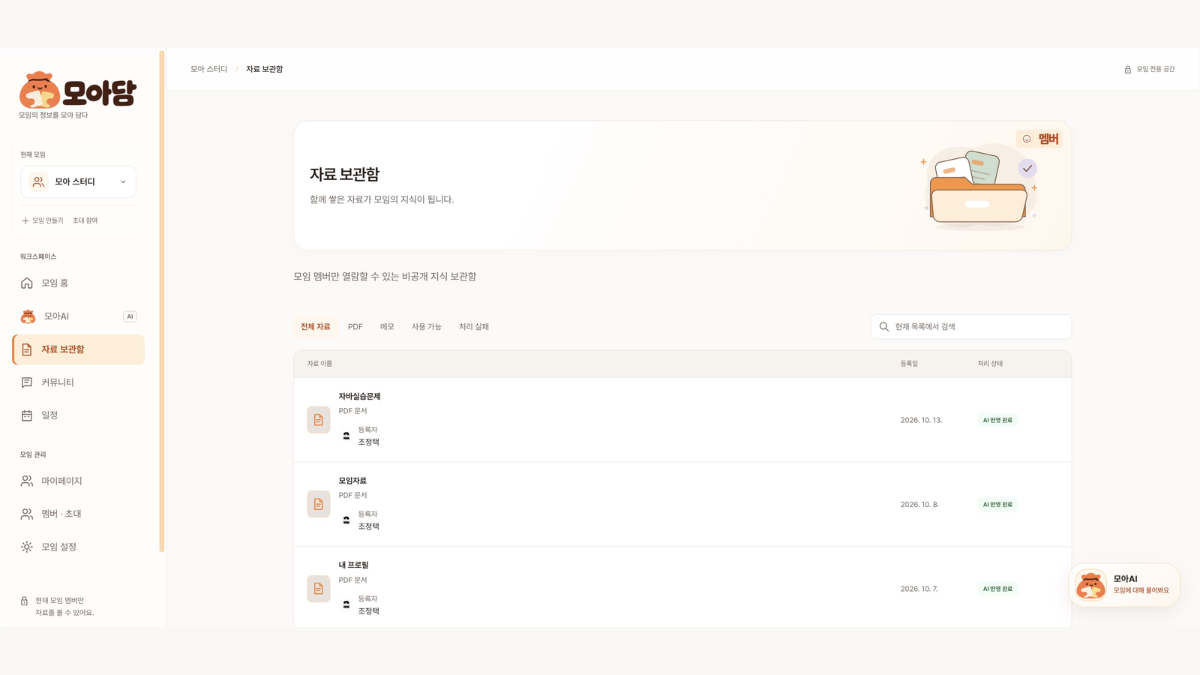Open the floating 모아AI chat button
1200x675 pixels.
1125,585
